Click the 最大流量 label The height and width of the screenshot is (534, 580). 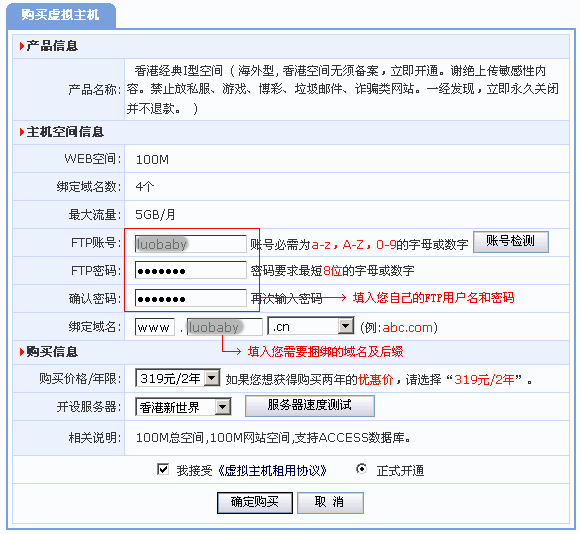coord(95,214)
